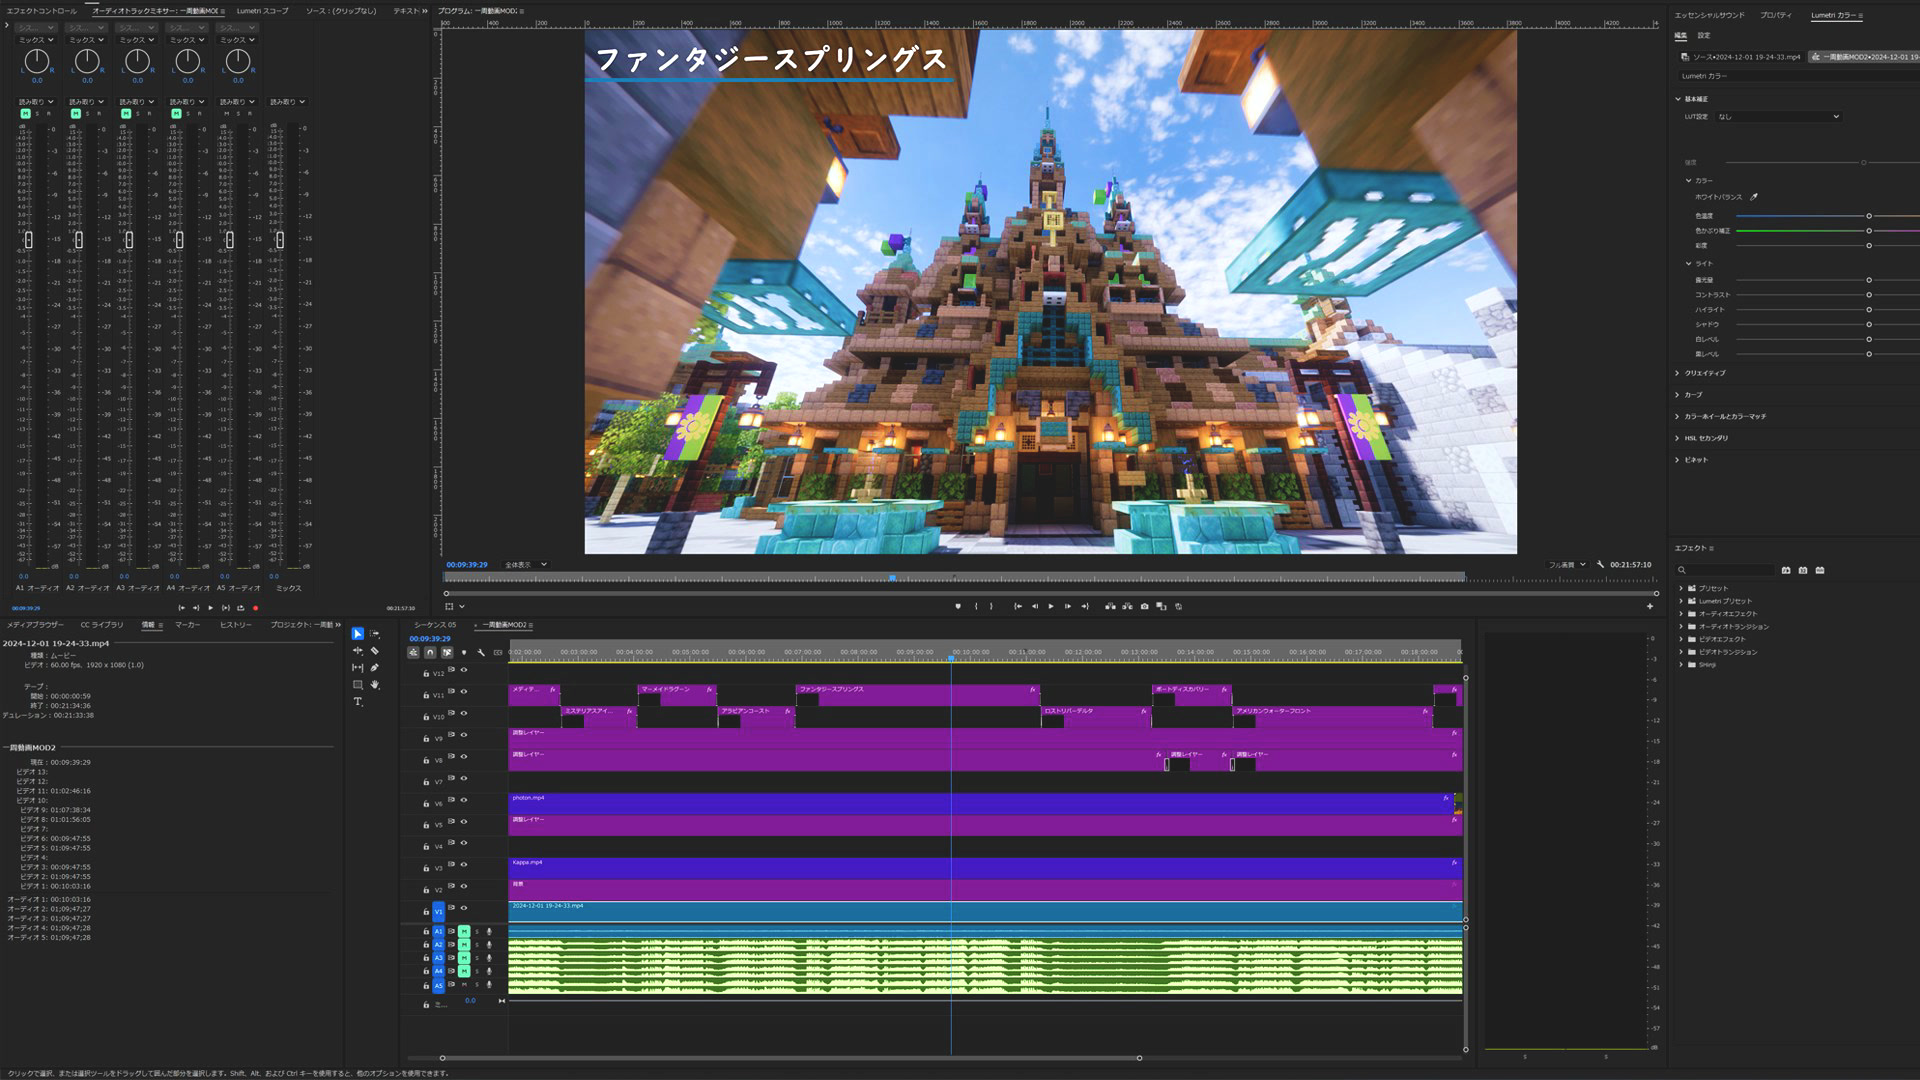Expand オーディオトランジション folder in Effects

(x=1682, y=627)
